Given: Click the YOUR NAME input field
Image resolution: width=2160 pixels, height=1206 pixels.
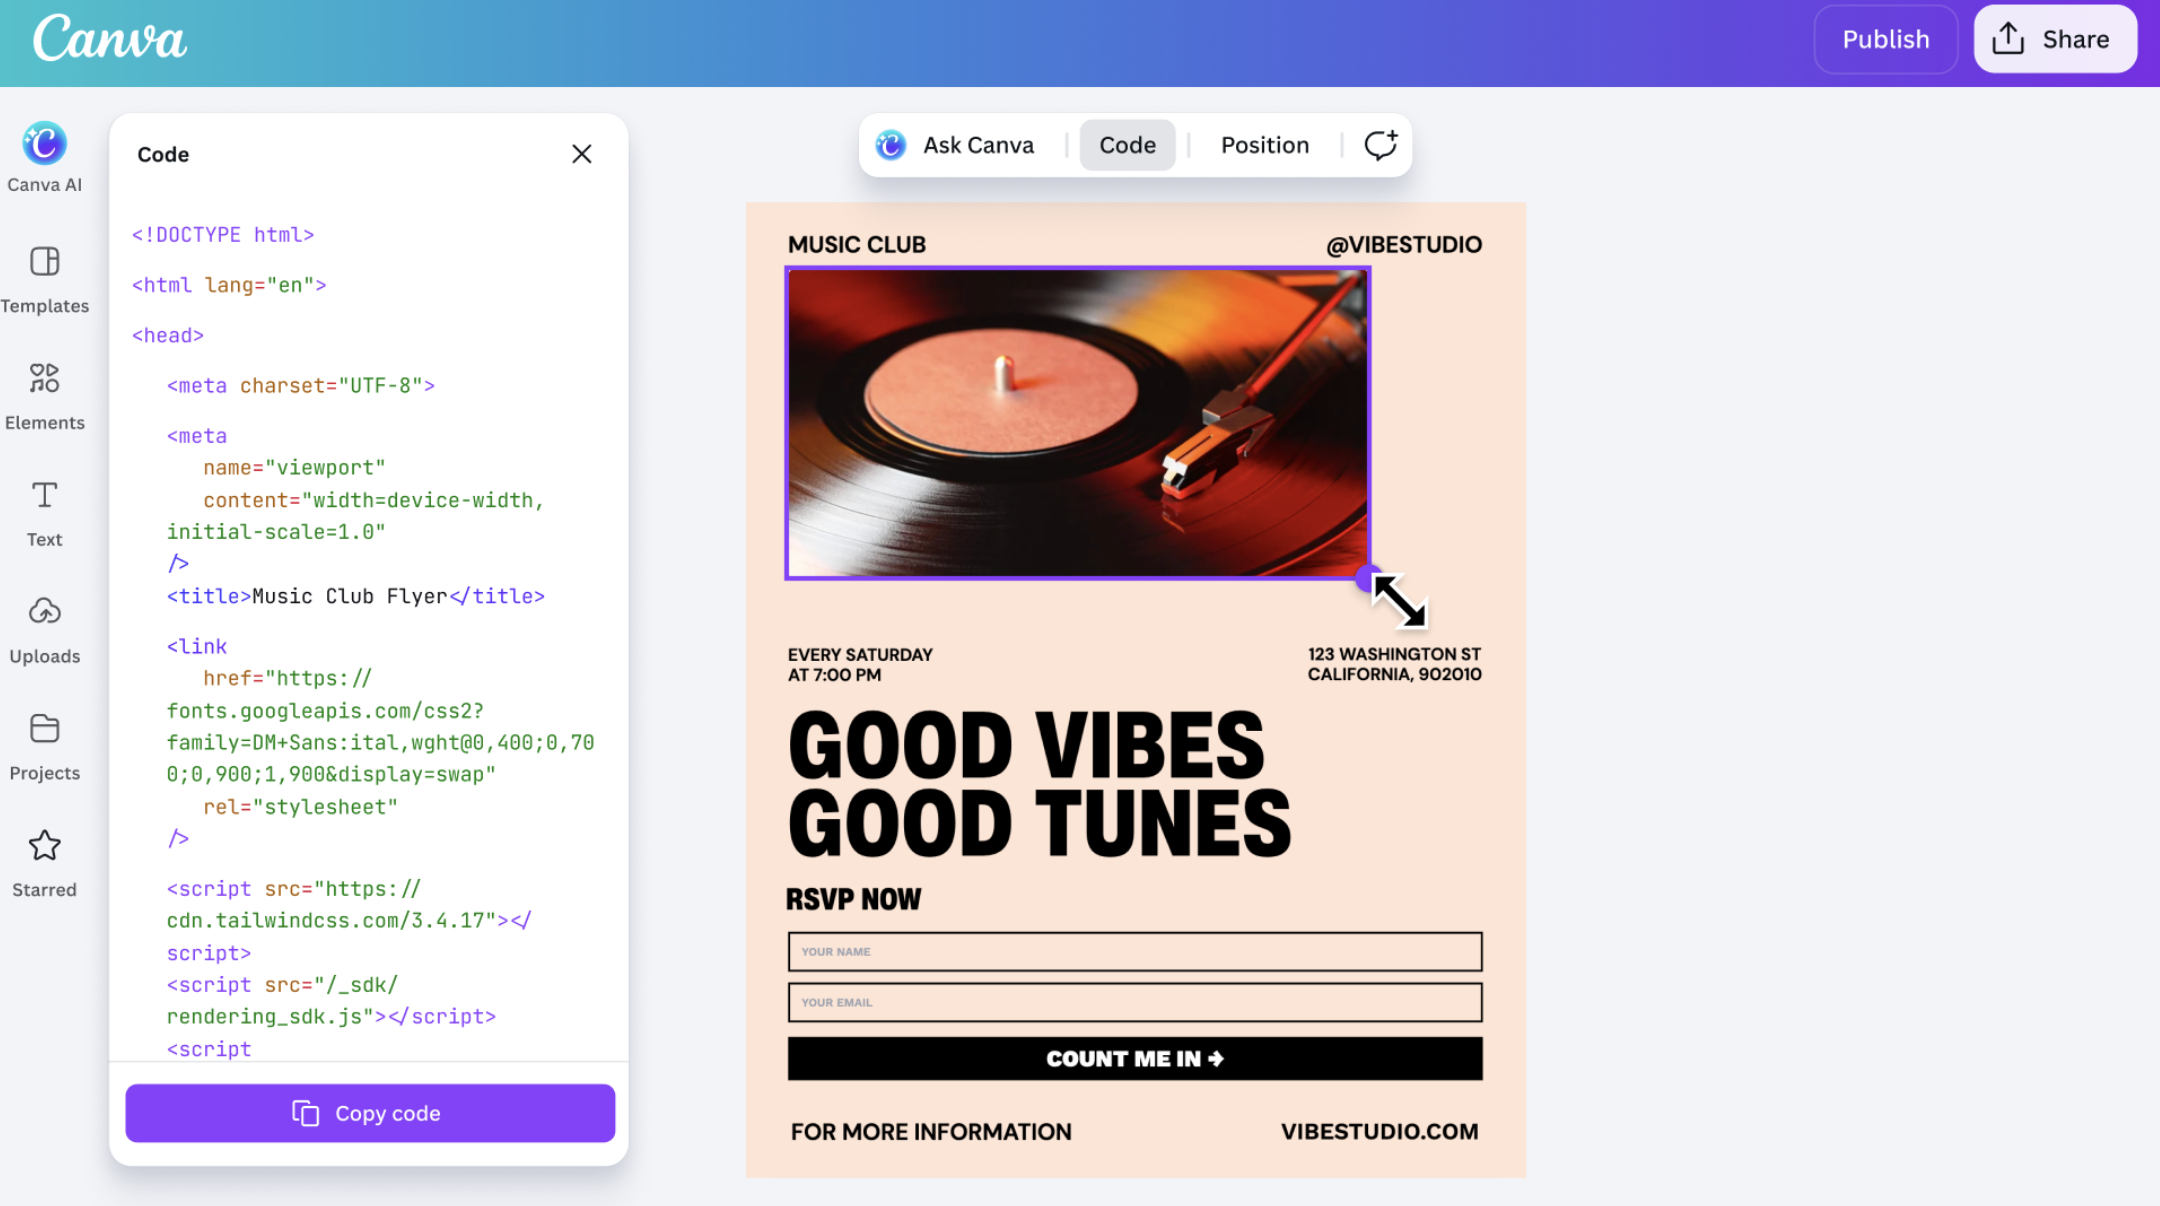Looking at the screenshot, I should click(x=1134, y=952).
